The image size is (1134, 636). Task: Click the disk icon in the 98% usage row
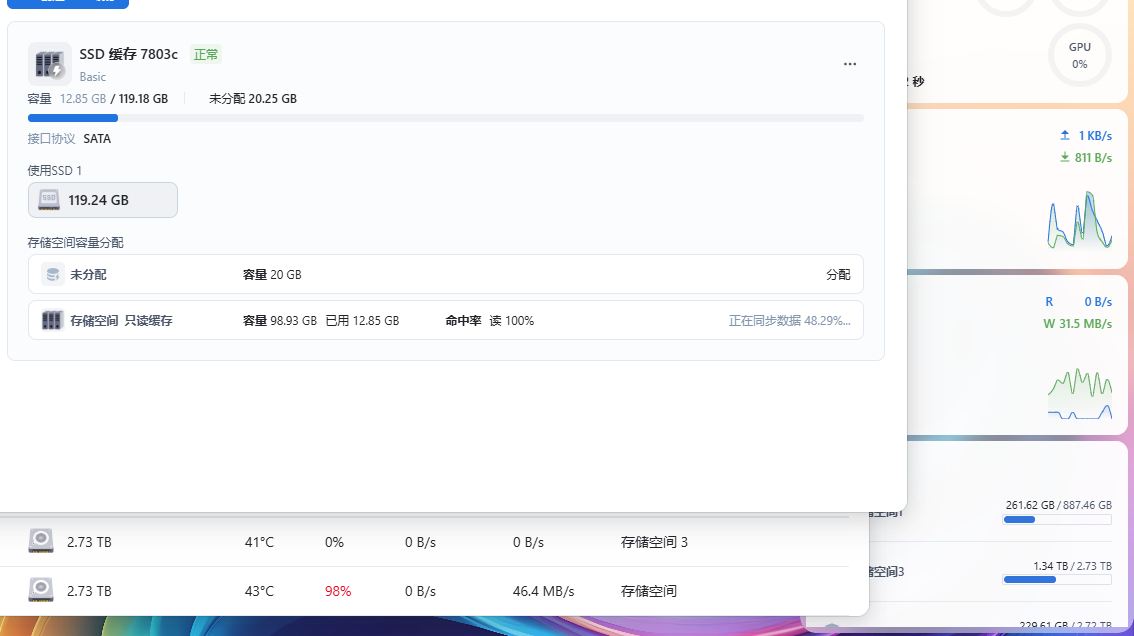click(x=40, y=590)
